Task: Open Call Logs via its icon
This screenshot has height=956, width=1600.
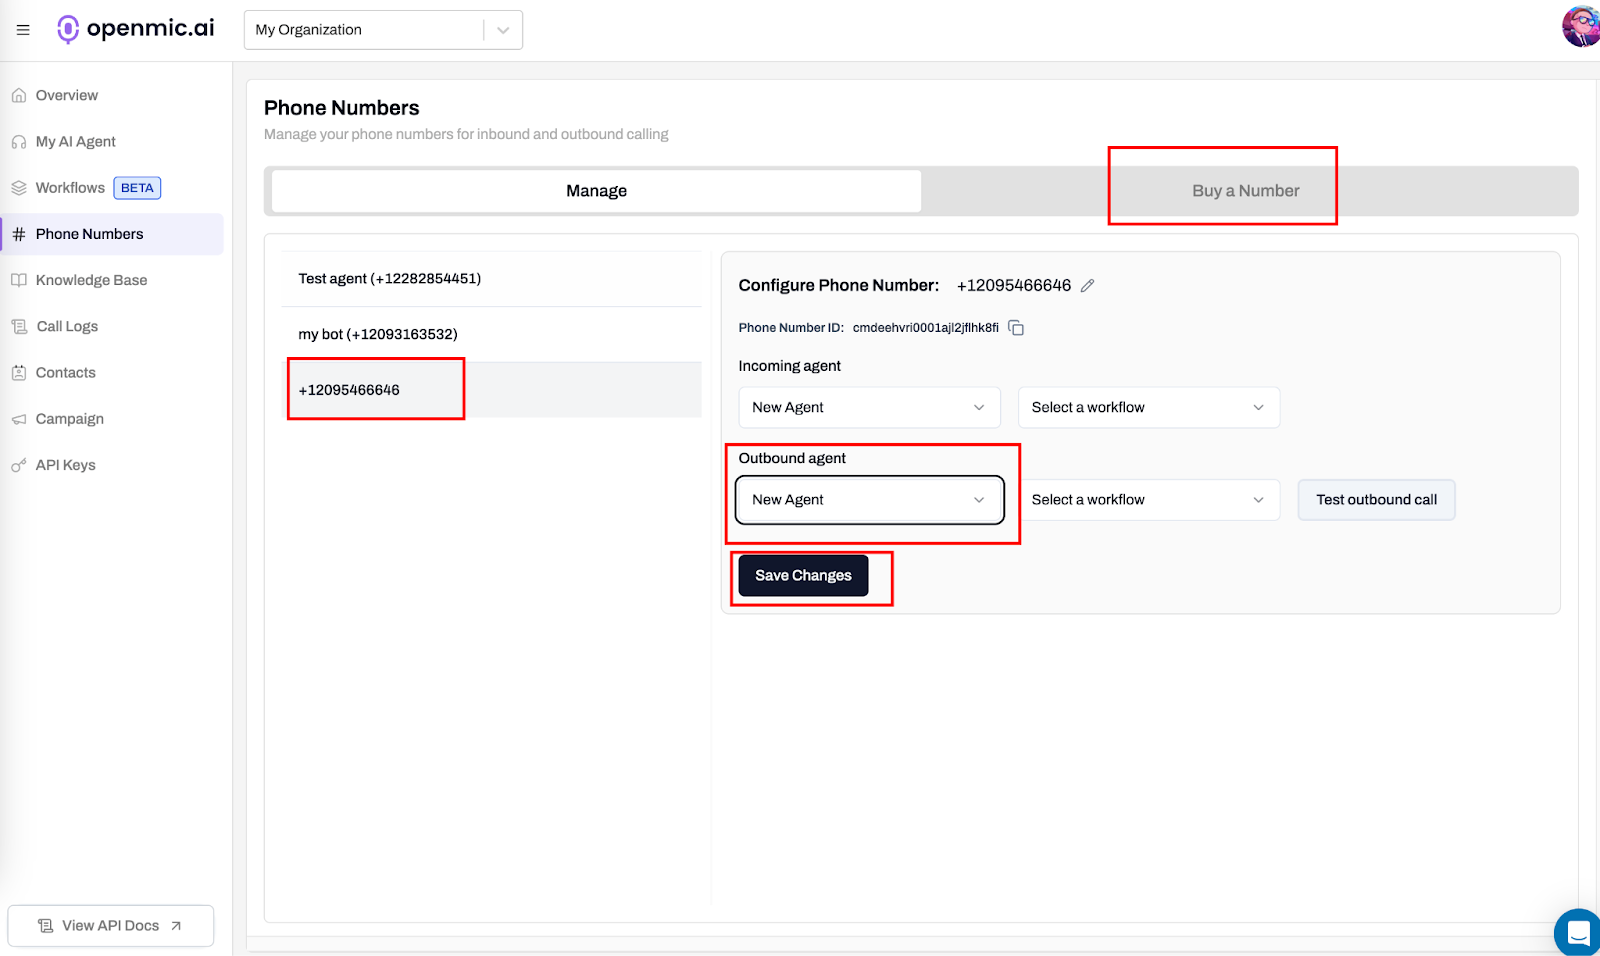Action: point(19,325)
